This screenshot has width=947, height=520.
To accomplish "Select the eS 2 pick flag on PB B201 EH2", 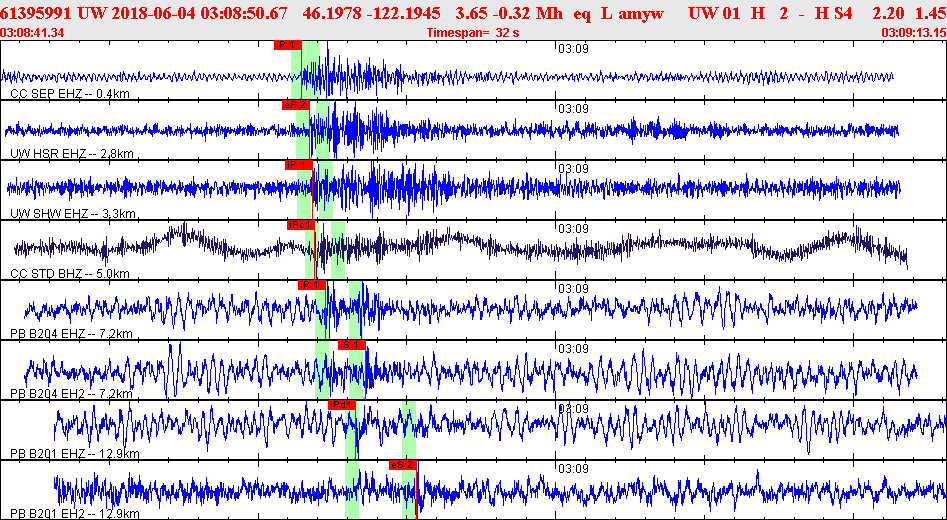I will coord(403,465).
